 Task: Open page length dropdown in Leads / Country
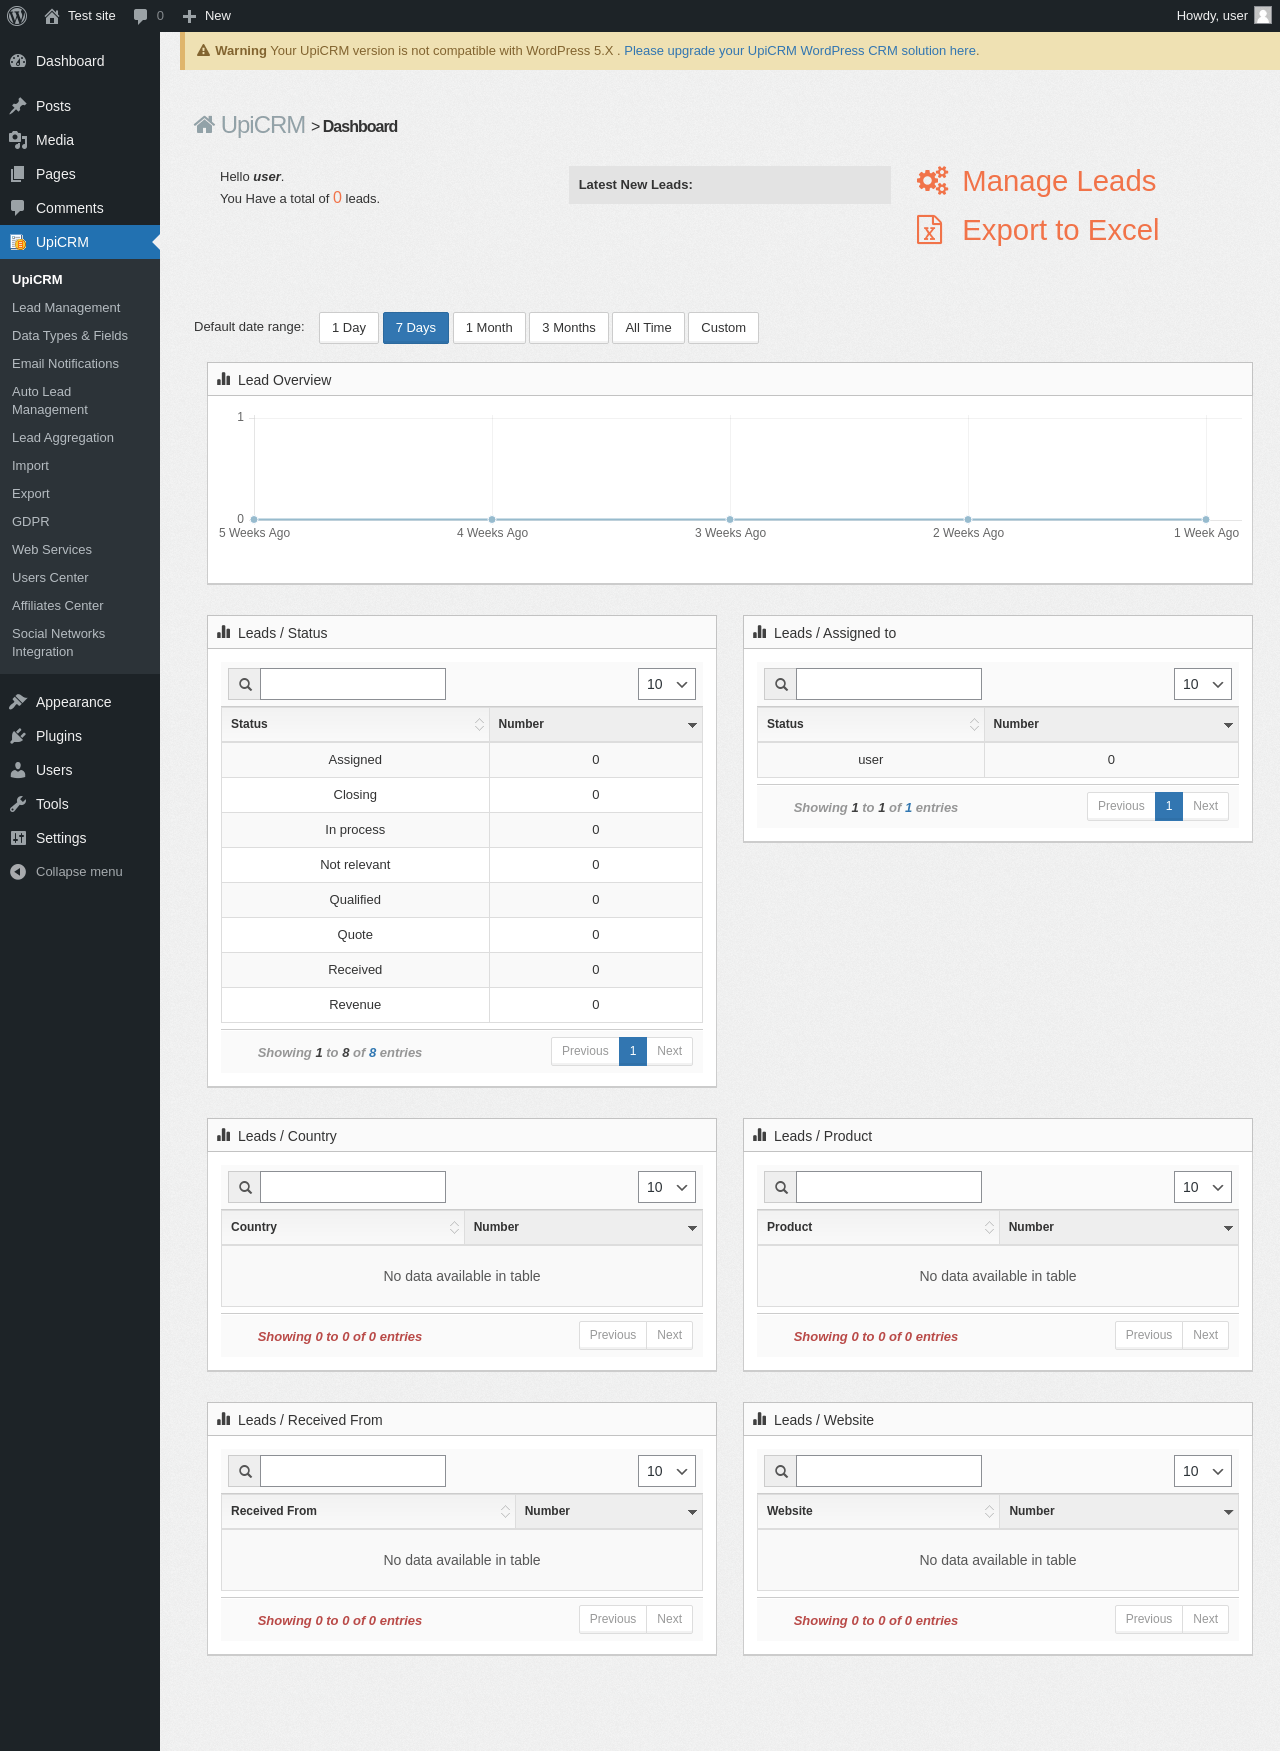tap(667, 1187)
